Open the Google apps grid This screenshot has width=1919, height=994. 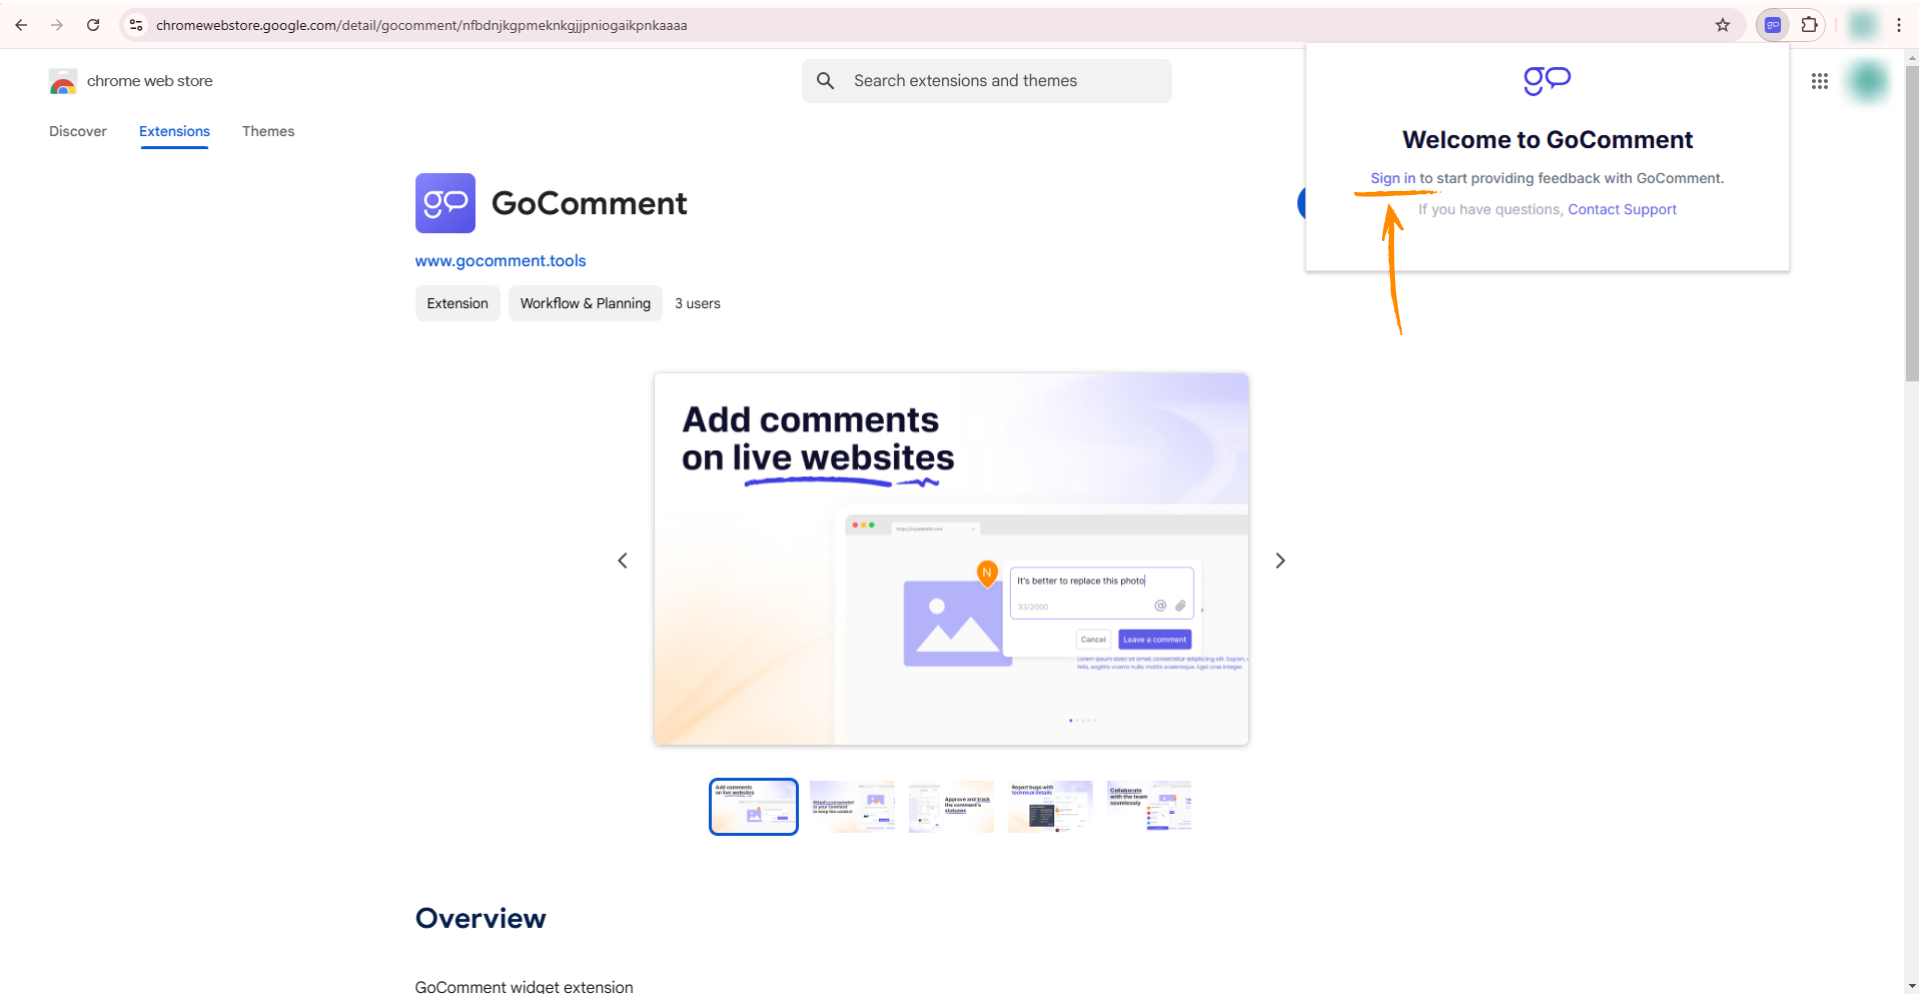(1819, 81)
